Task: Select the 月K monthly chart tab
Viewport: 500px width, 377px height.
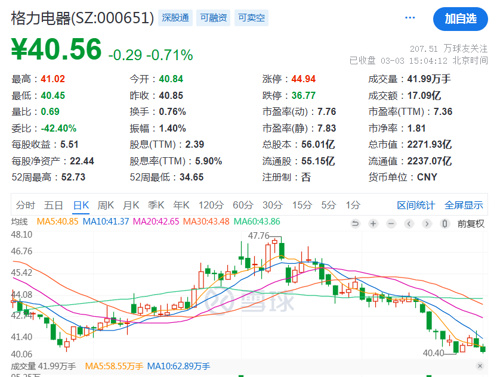Action: 131,205
